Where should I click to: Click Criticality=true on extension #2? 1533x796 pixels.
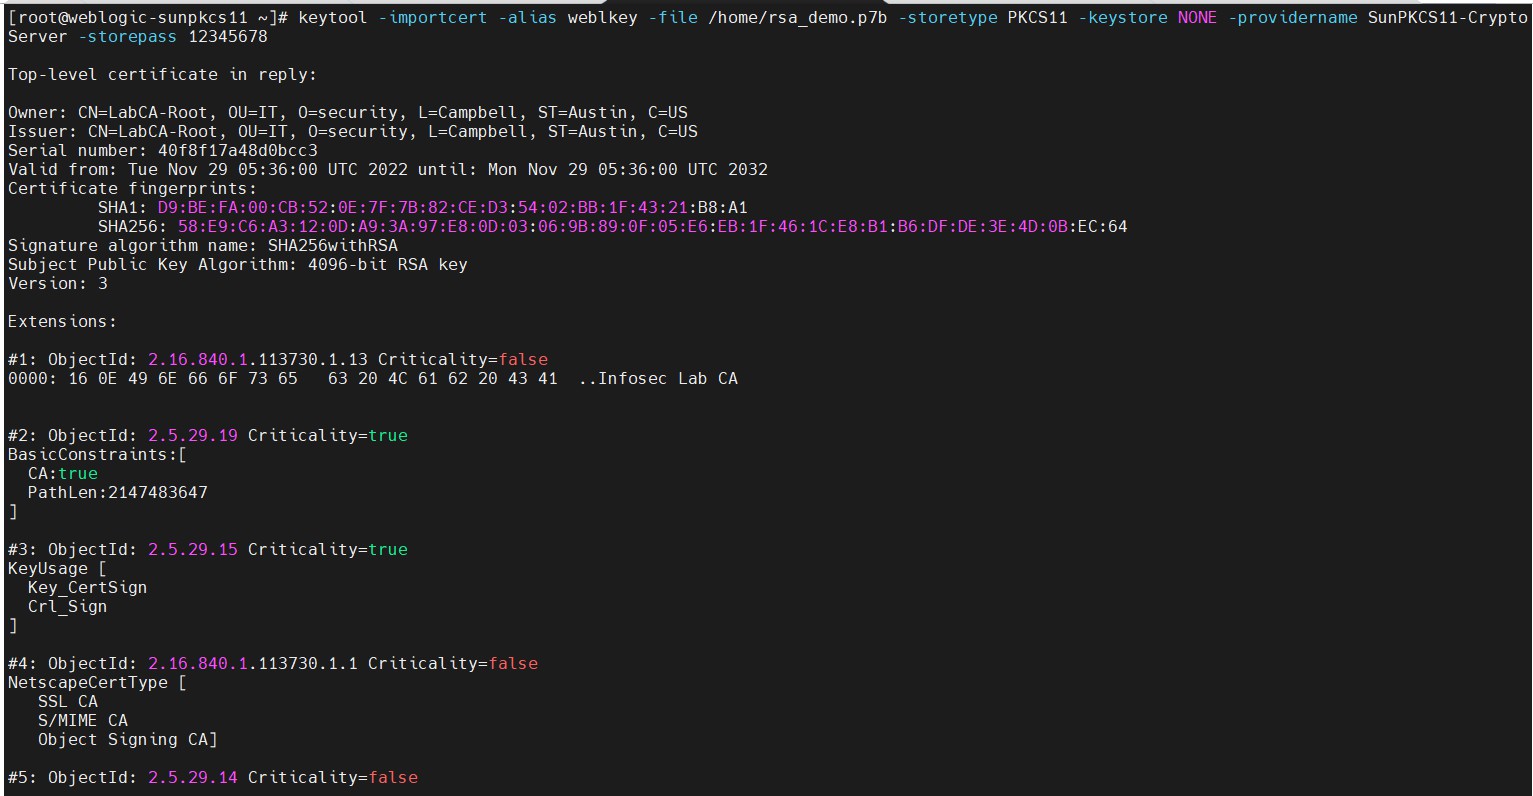click(x=328, y=436)
